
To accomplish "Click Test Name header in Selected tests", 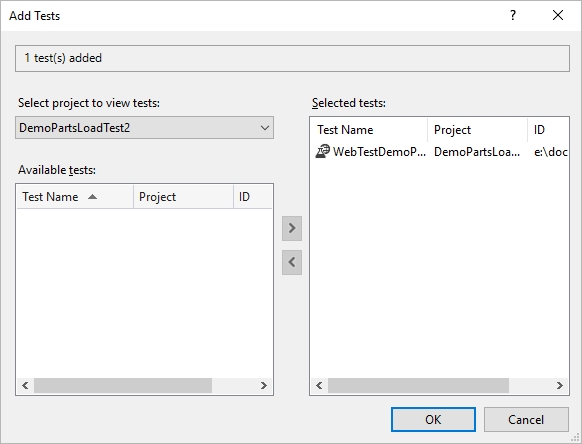I will pyautogui.click(x=369, y=130).
